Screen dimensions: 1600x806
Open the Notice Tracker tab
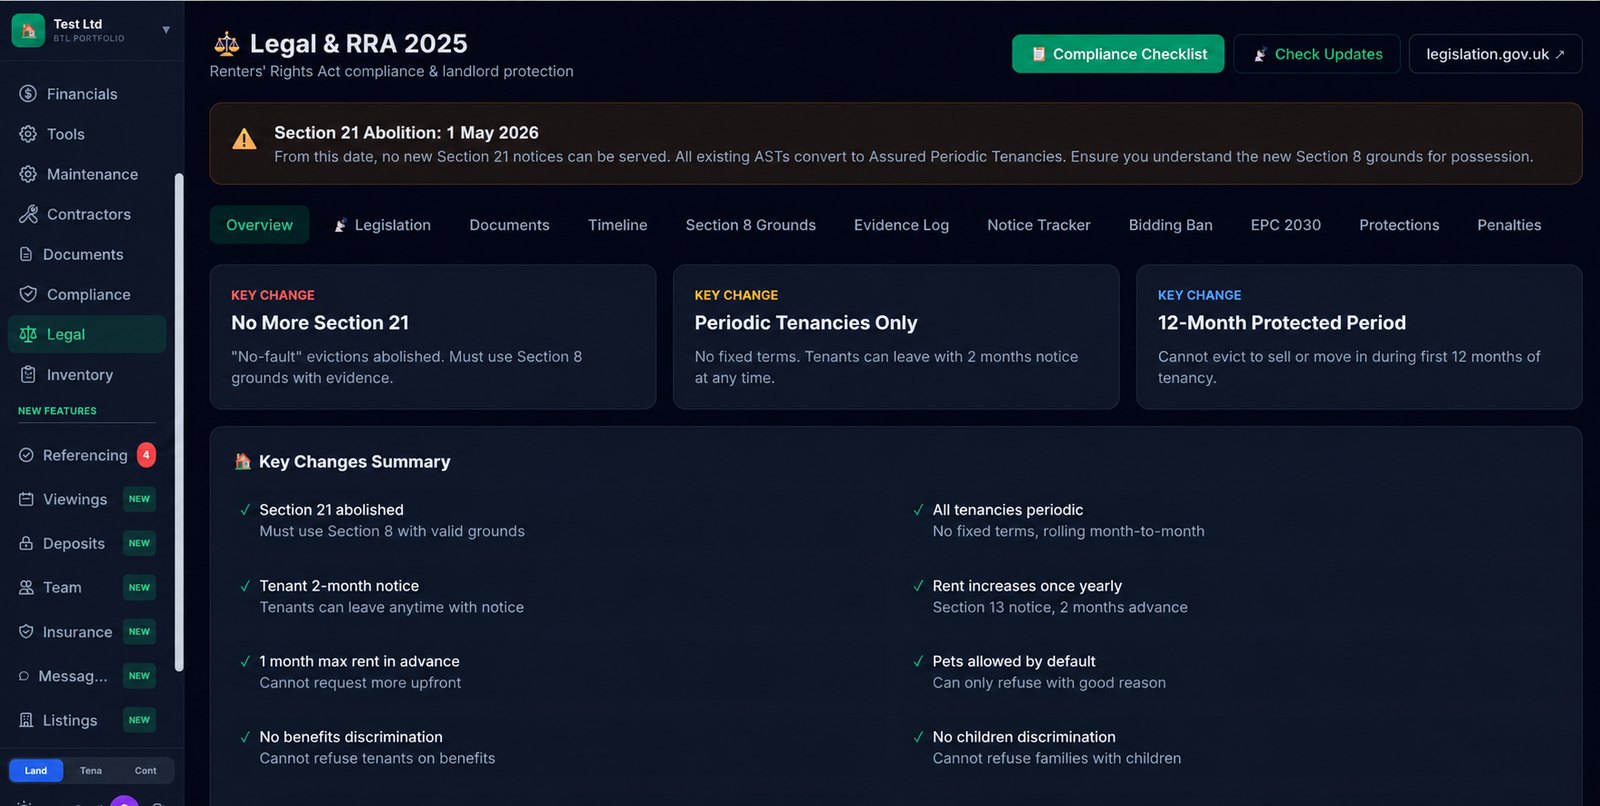pos(1039,225)
